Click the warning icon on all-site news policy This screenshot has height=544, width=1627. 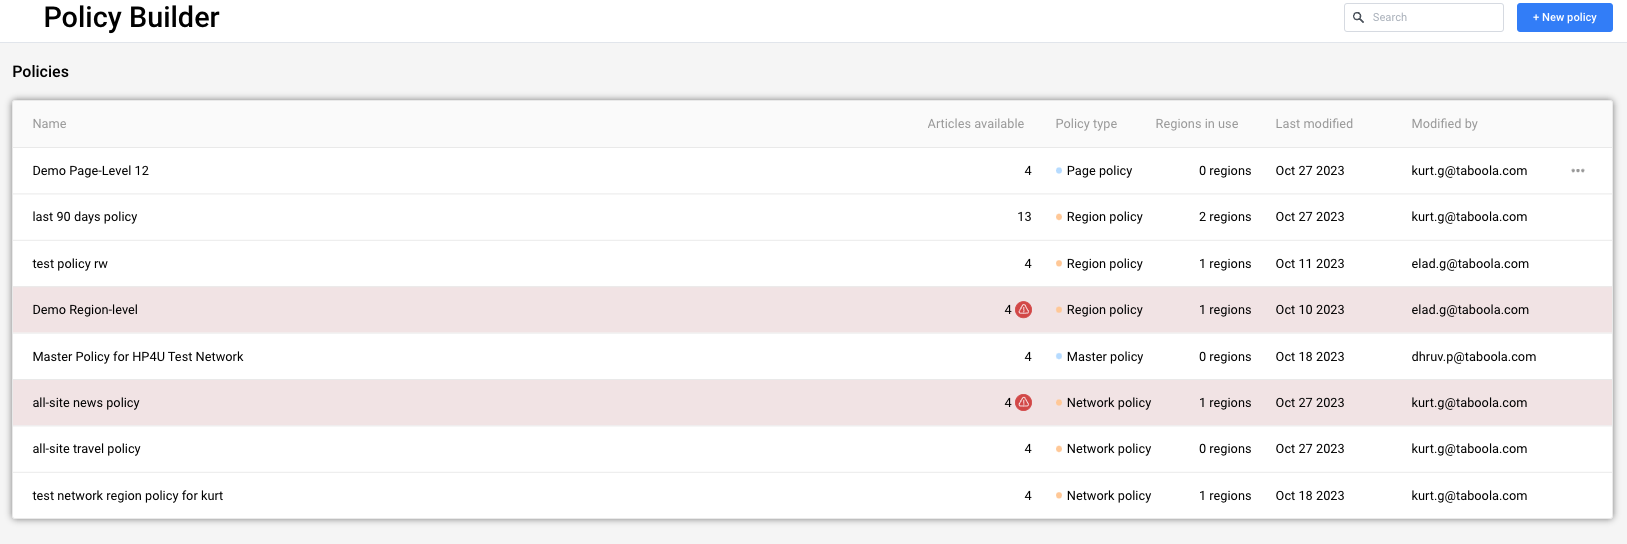tap(1023, 403)
